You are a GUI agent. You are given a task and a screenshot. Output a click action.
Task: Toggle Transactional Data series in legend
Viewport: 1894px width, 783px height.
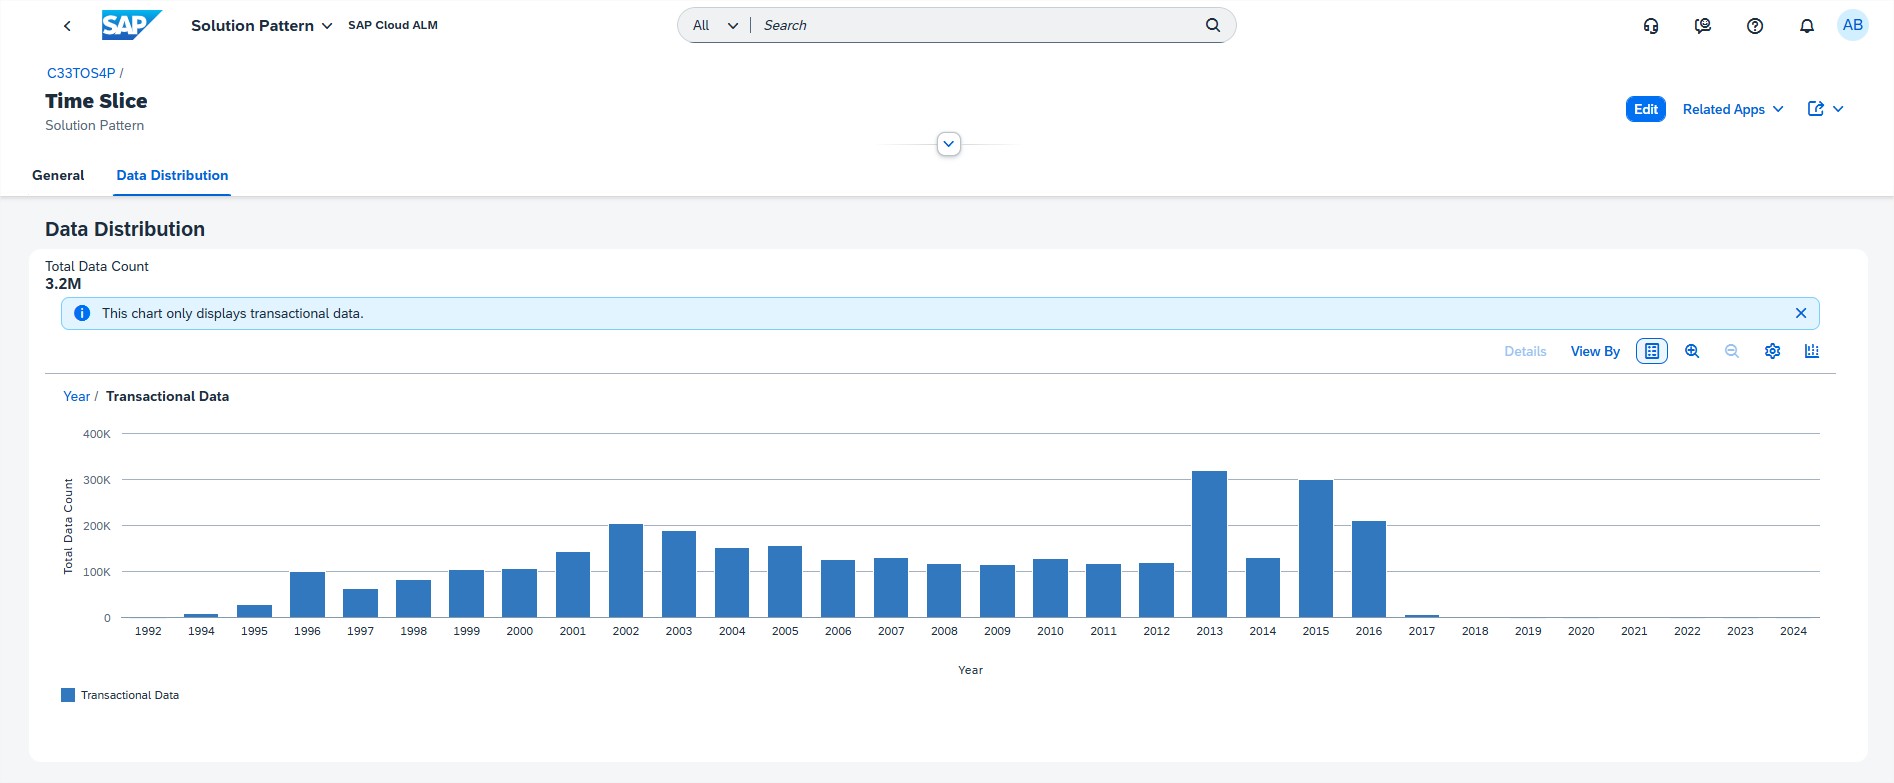[x=120, y=695]
